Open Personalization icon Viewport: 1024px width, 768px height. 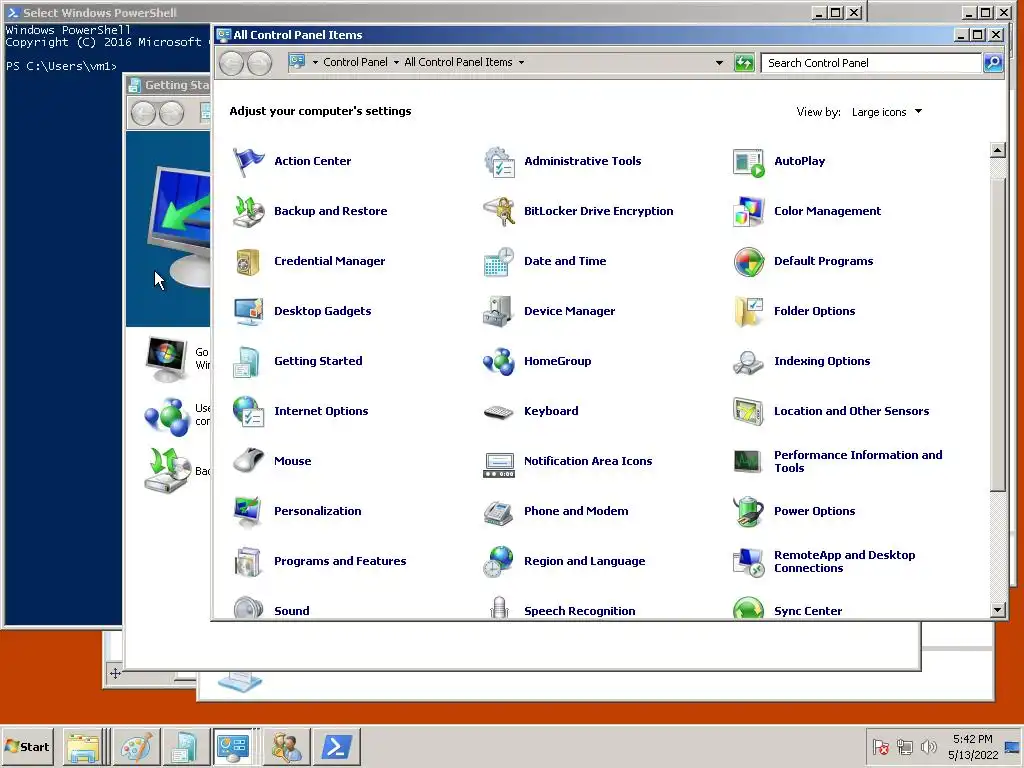click(248, 511)
